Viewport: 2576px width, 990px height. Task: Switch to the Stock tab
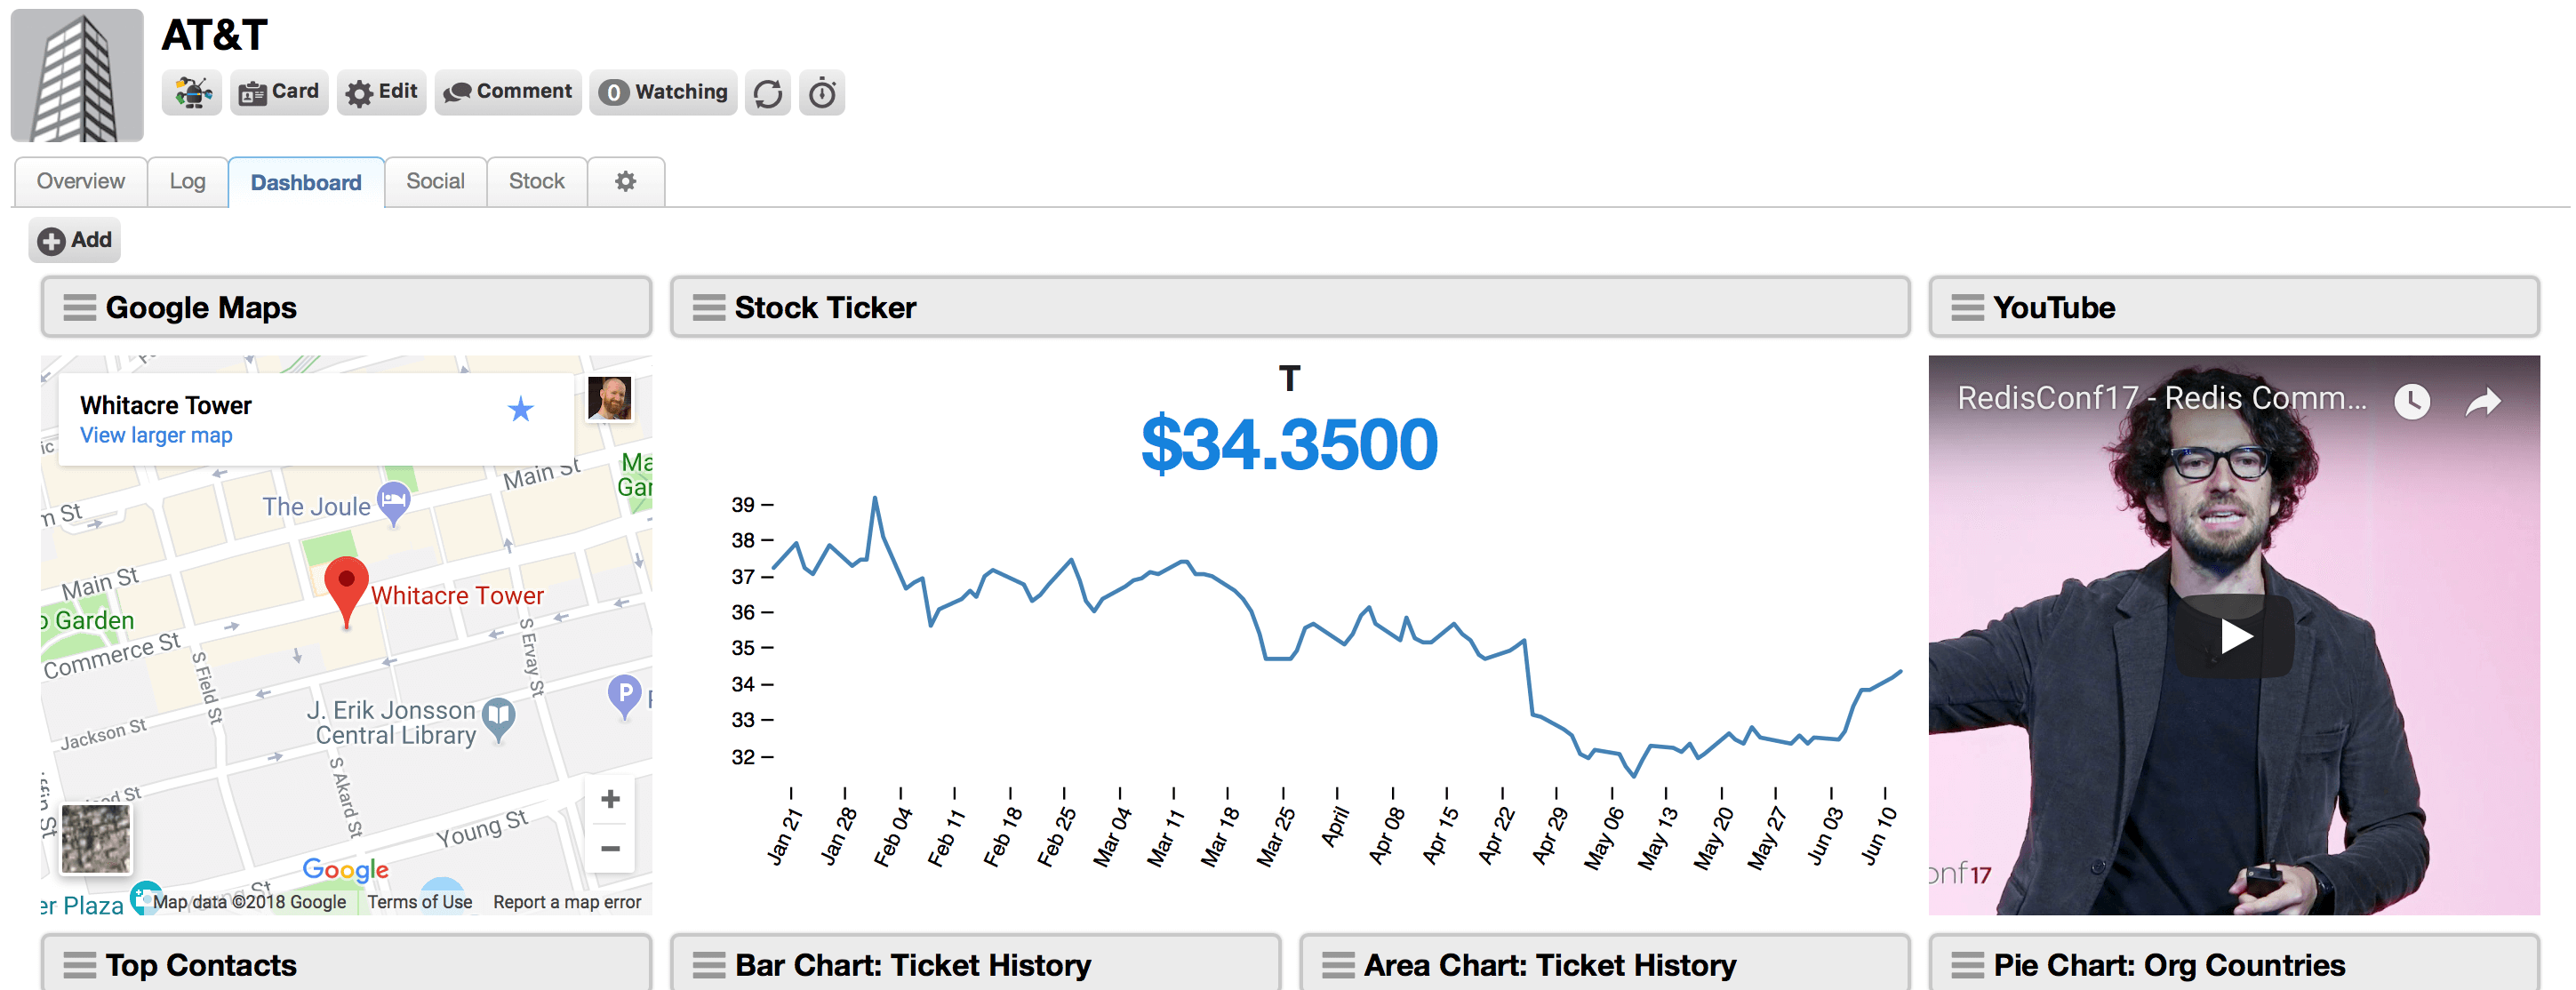coord(537,182)
